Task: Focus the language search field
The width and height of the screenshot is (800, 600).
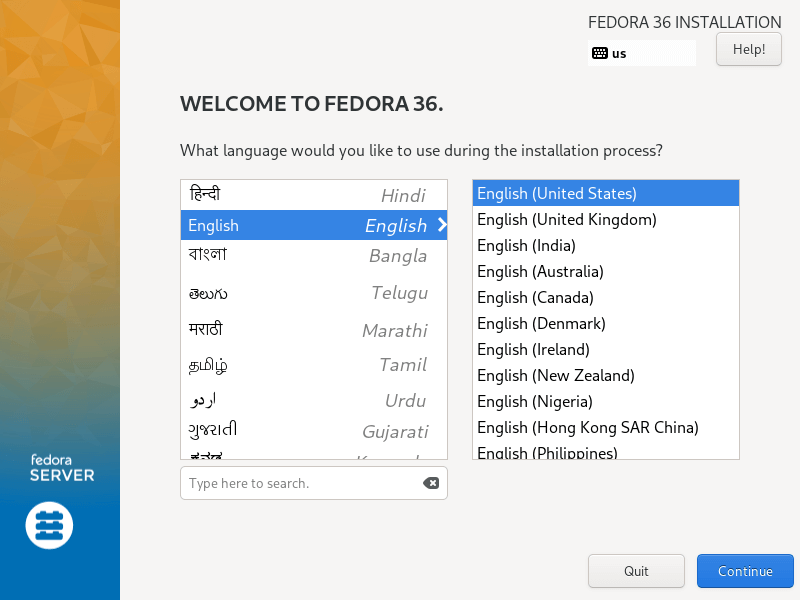Action: 300,483
